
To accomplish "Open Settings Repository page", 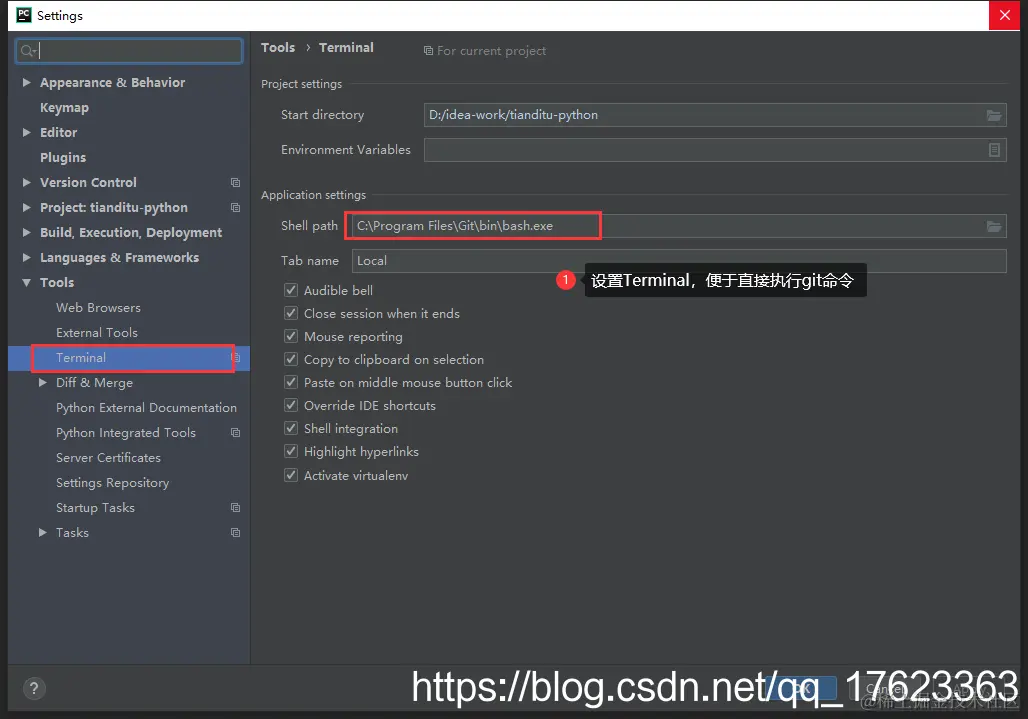I will [112, 483].
